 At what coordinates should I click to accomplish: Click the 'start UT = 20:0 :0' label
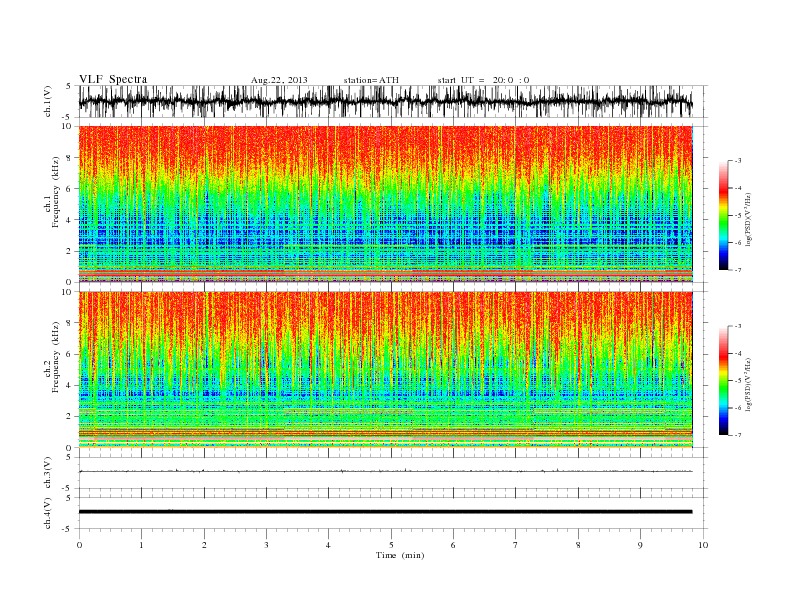pyautogui.click(x=483, y=80)
